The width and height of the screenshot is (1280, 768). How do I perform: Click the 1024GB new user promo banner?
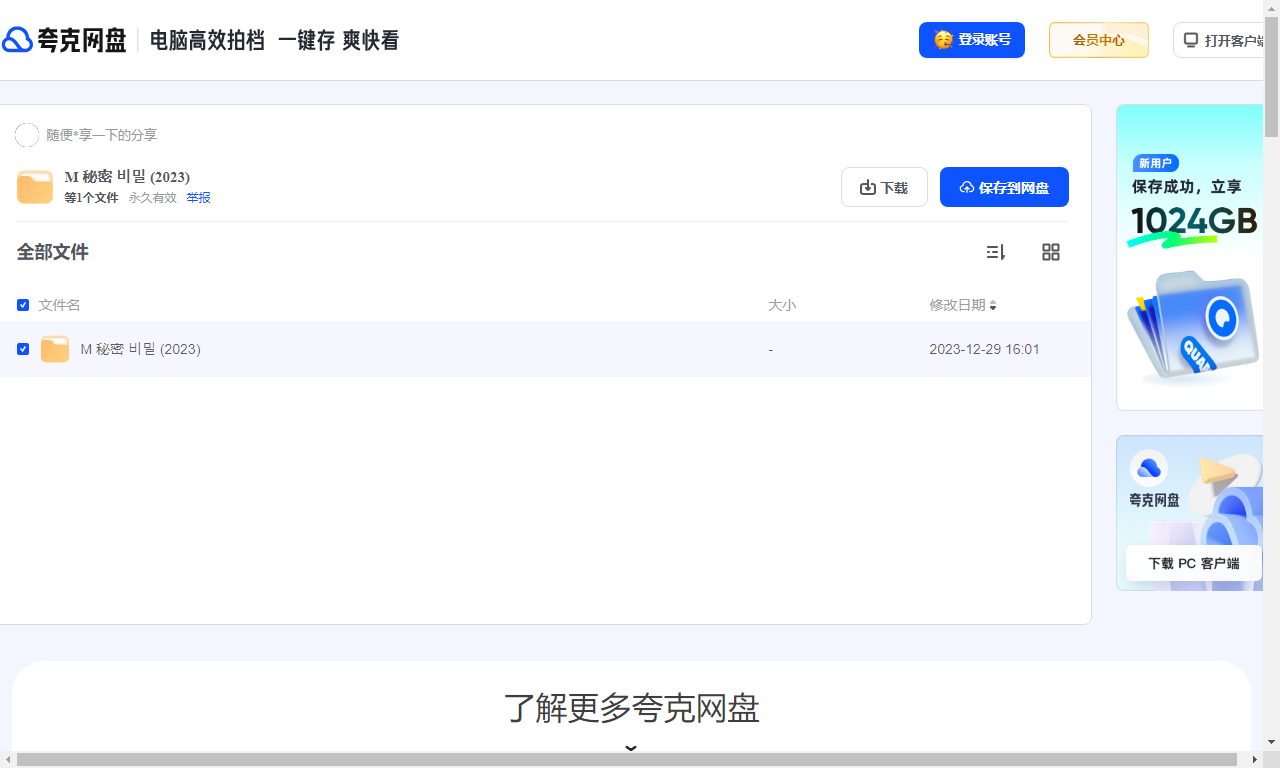click(x=1190, y=257)
